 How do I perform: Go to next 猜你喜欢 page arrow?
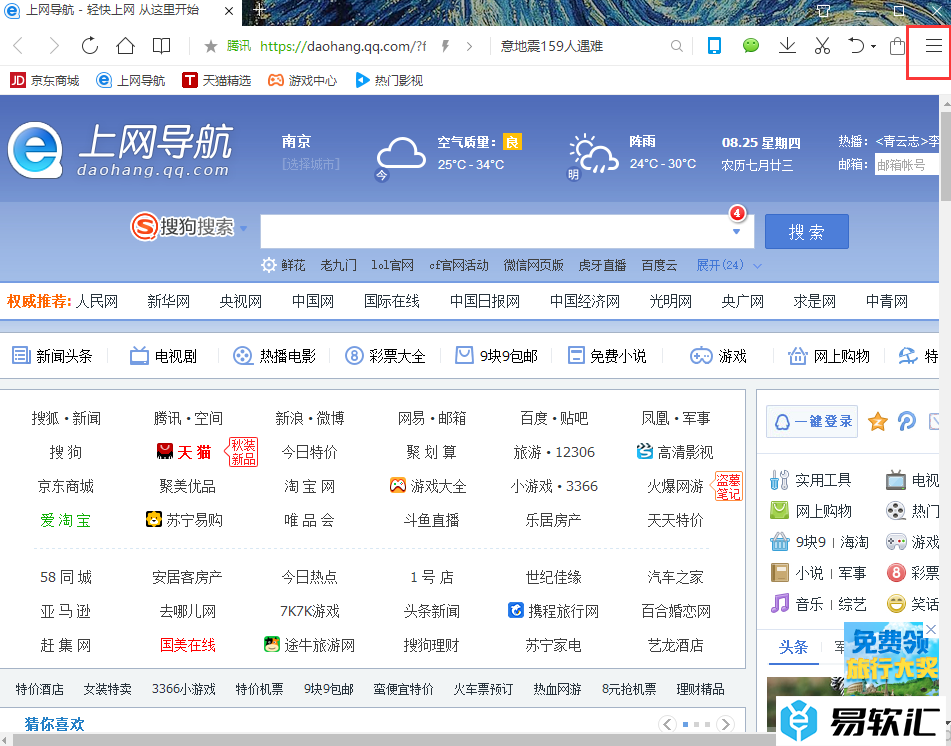(x=725, y=724)
